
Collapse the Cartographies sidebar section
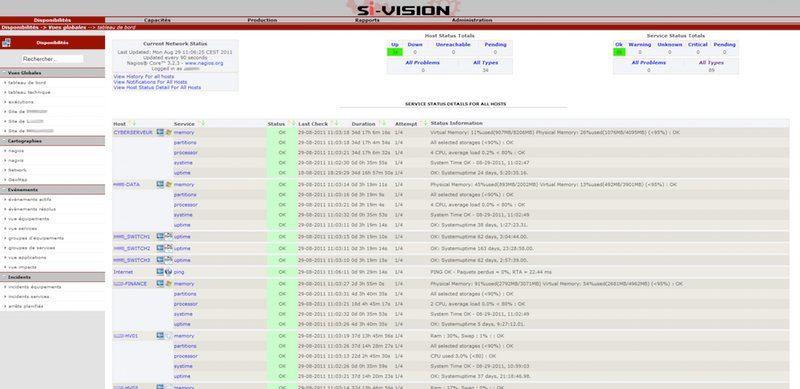point(53,141)
